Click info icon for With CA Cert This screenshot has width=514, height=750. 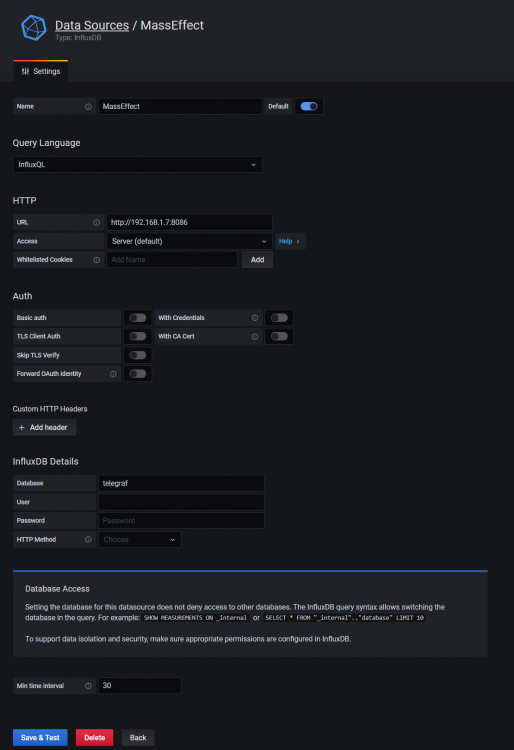pyautogui.click(x=255, y=337)
